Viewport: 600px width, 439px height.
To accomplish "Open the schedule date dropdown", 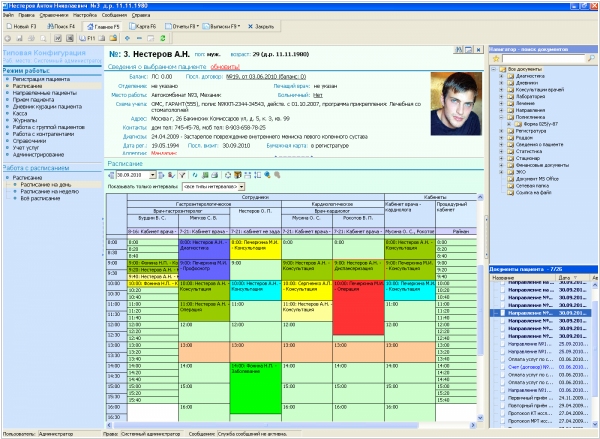I will click(153, 175).
